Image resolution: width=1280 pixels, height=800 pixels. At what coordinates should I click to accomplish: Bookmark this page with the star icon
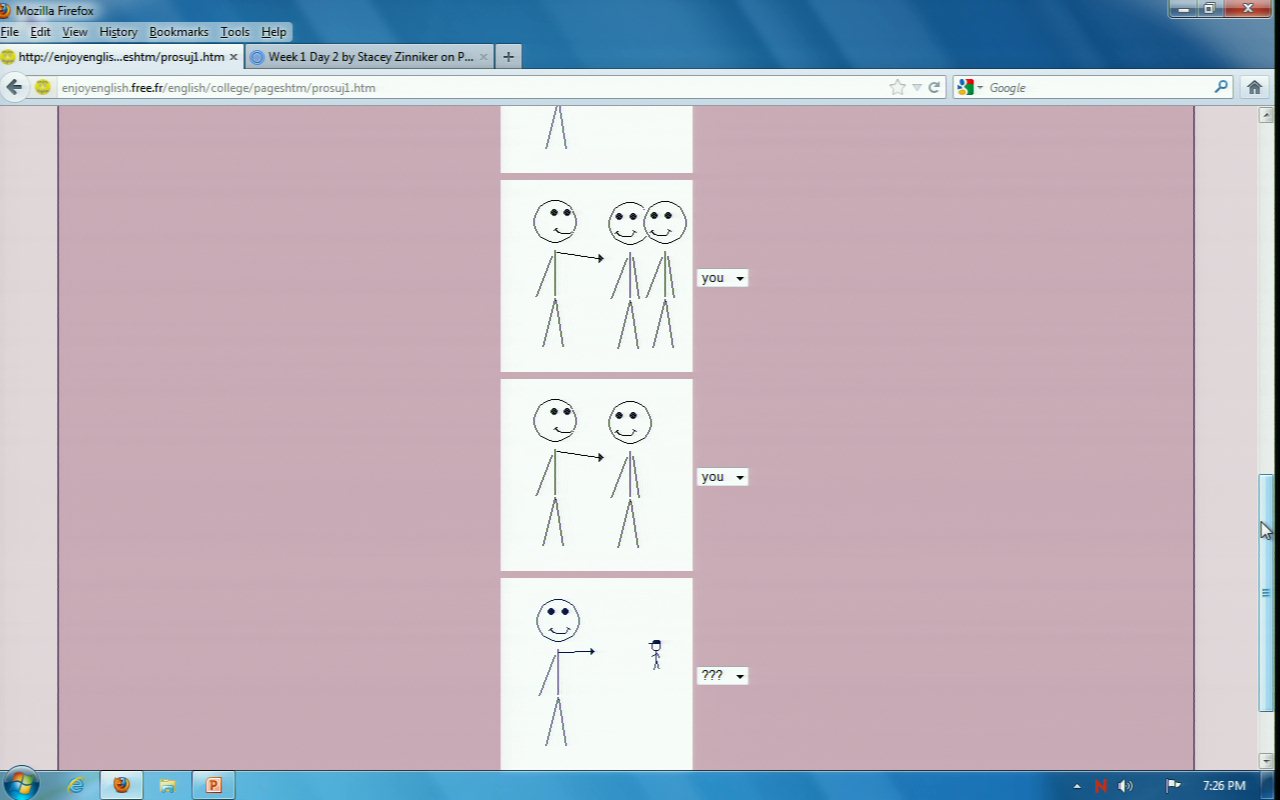tap(897, 87)
